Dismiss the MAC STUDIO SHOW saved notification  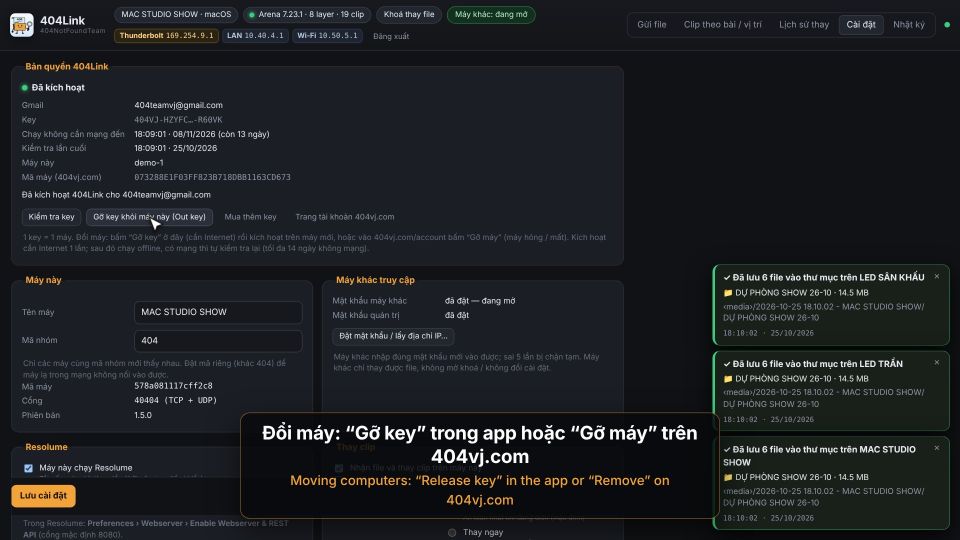click(x=937, y=448)
